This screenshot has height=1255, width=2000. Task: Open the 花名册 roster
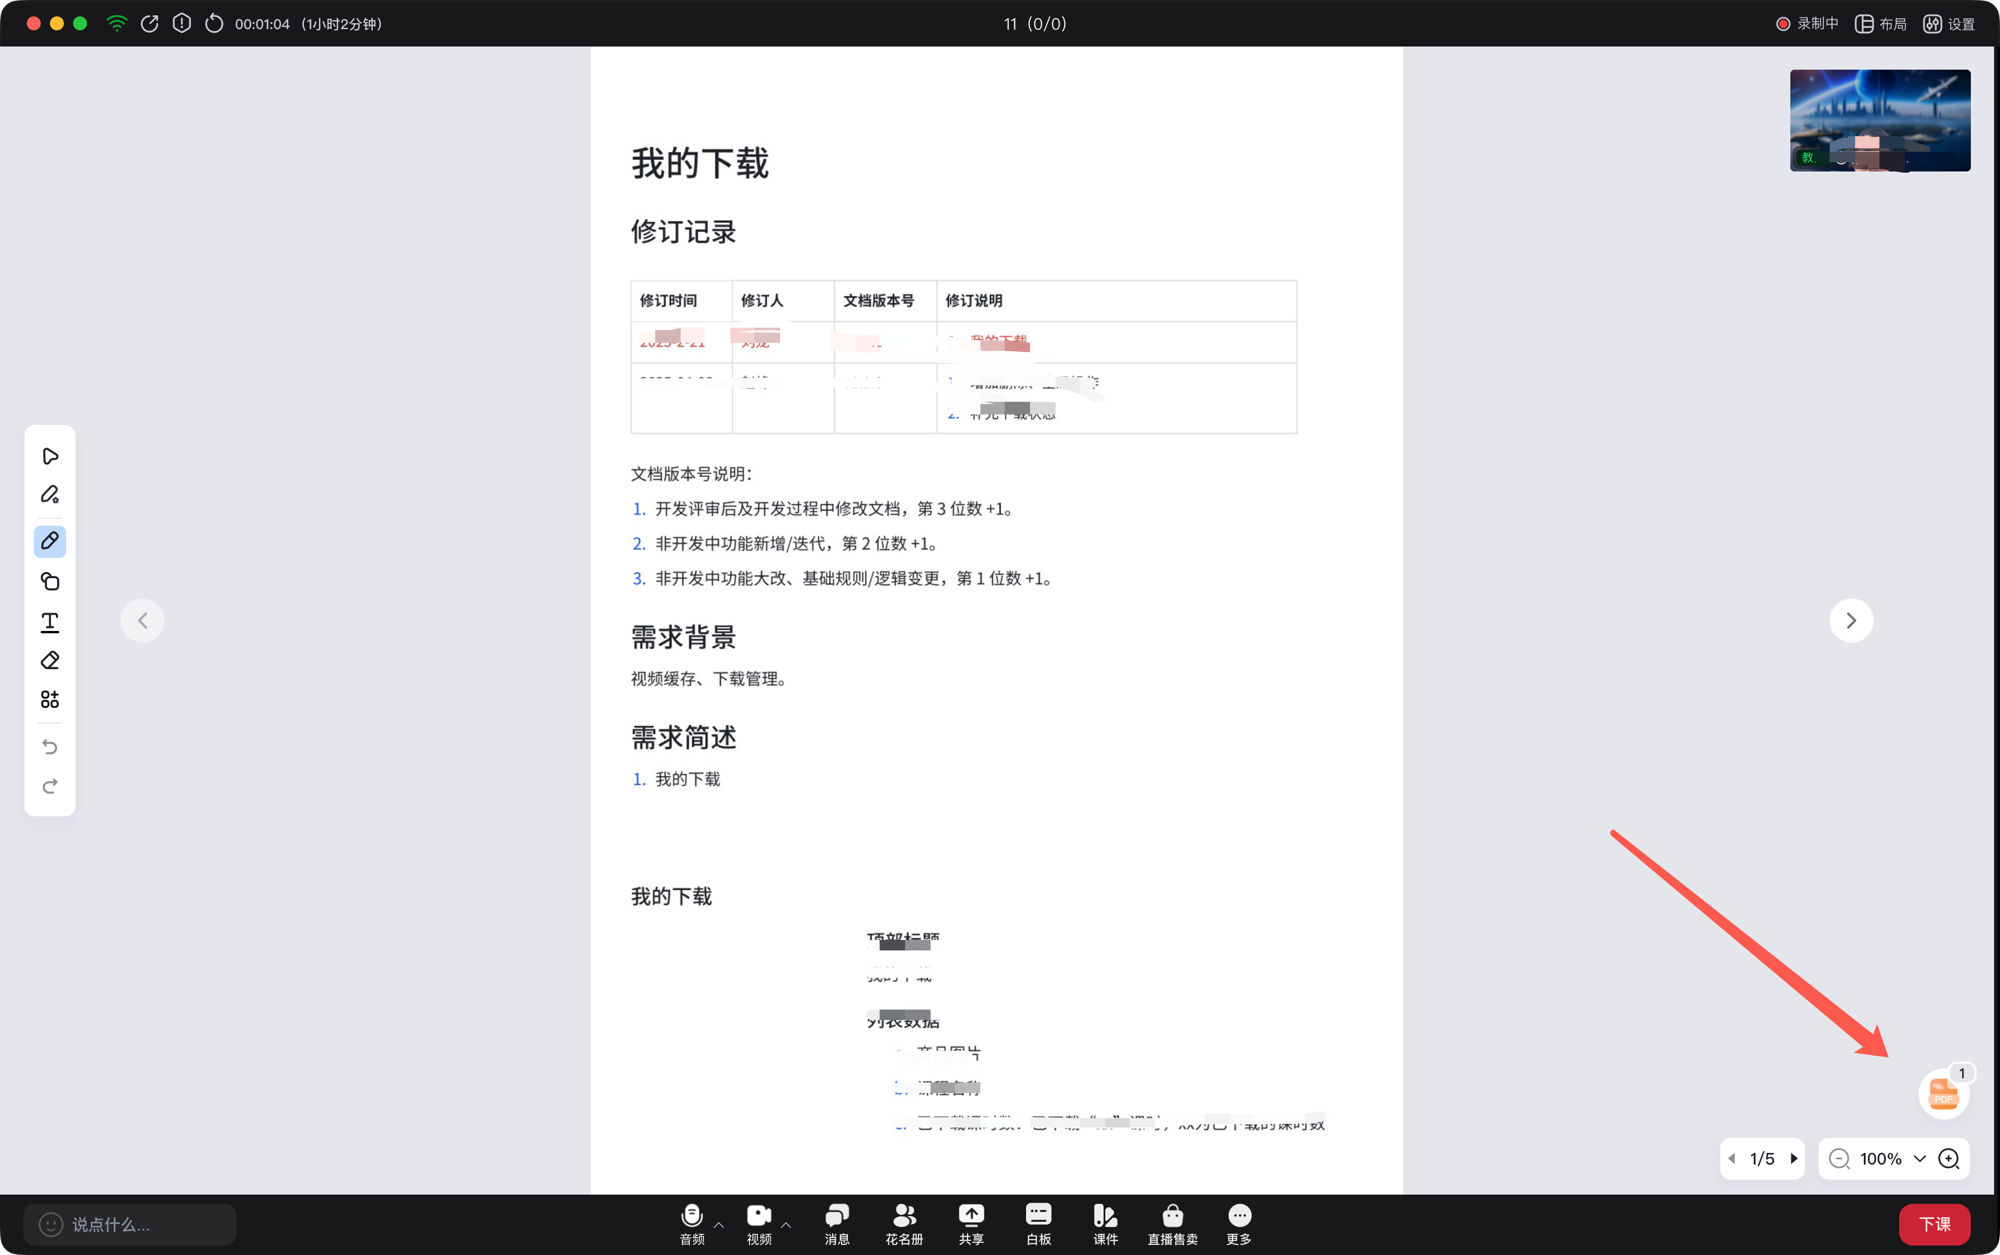click(x=904, y=1224)
